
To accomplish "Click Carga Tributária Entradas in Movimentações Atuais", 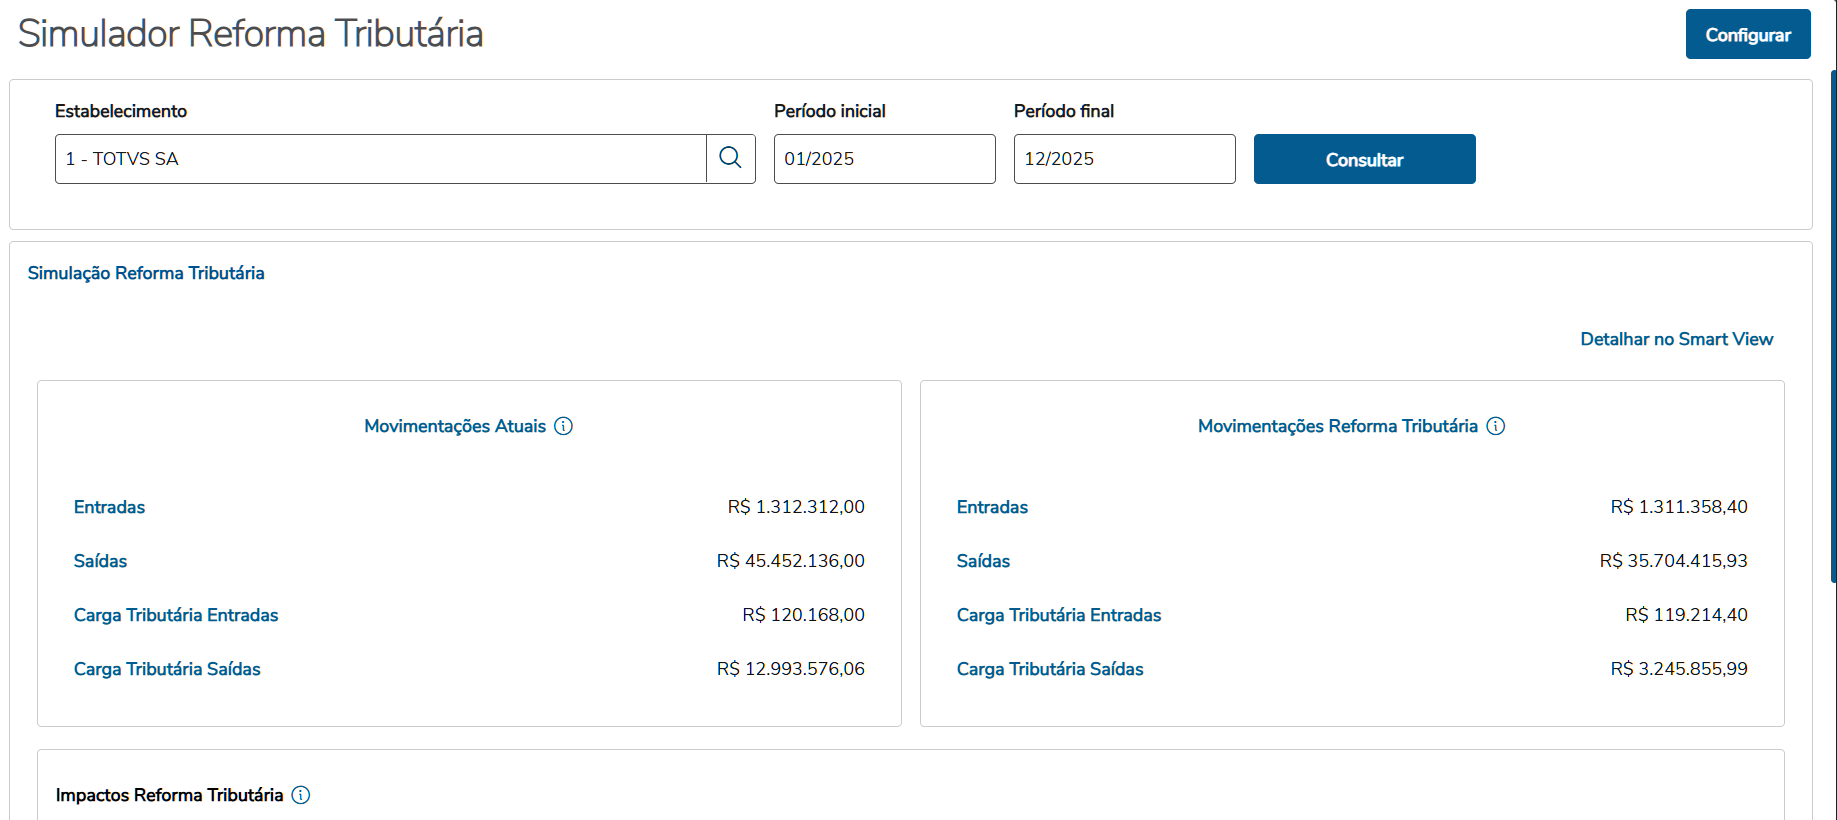I will 176,615.
